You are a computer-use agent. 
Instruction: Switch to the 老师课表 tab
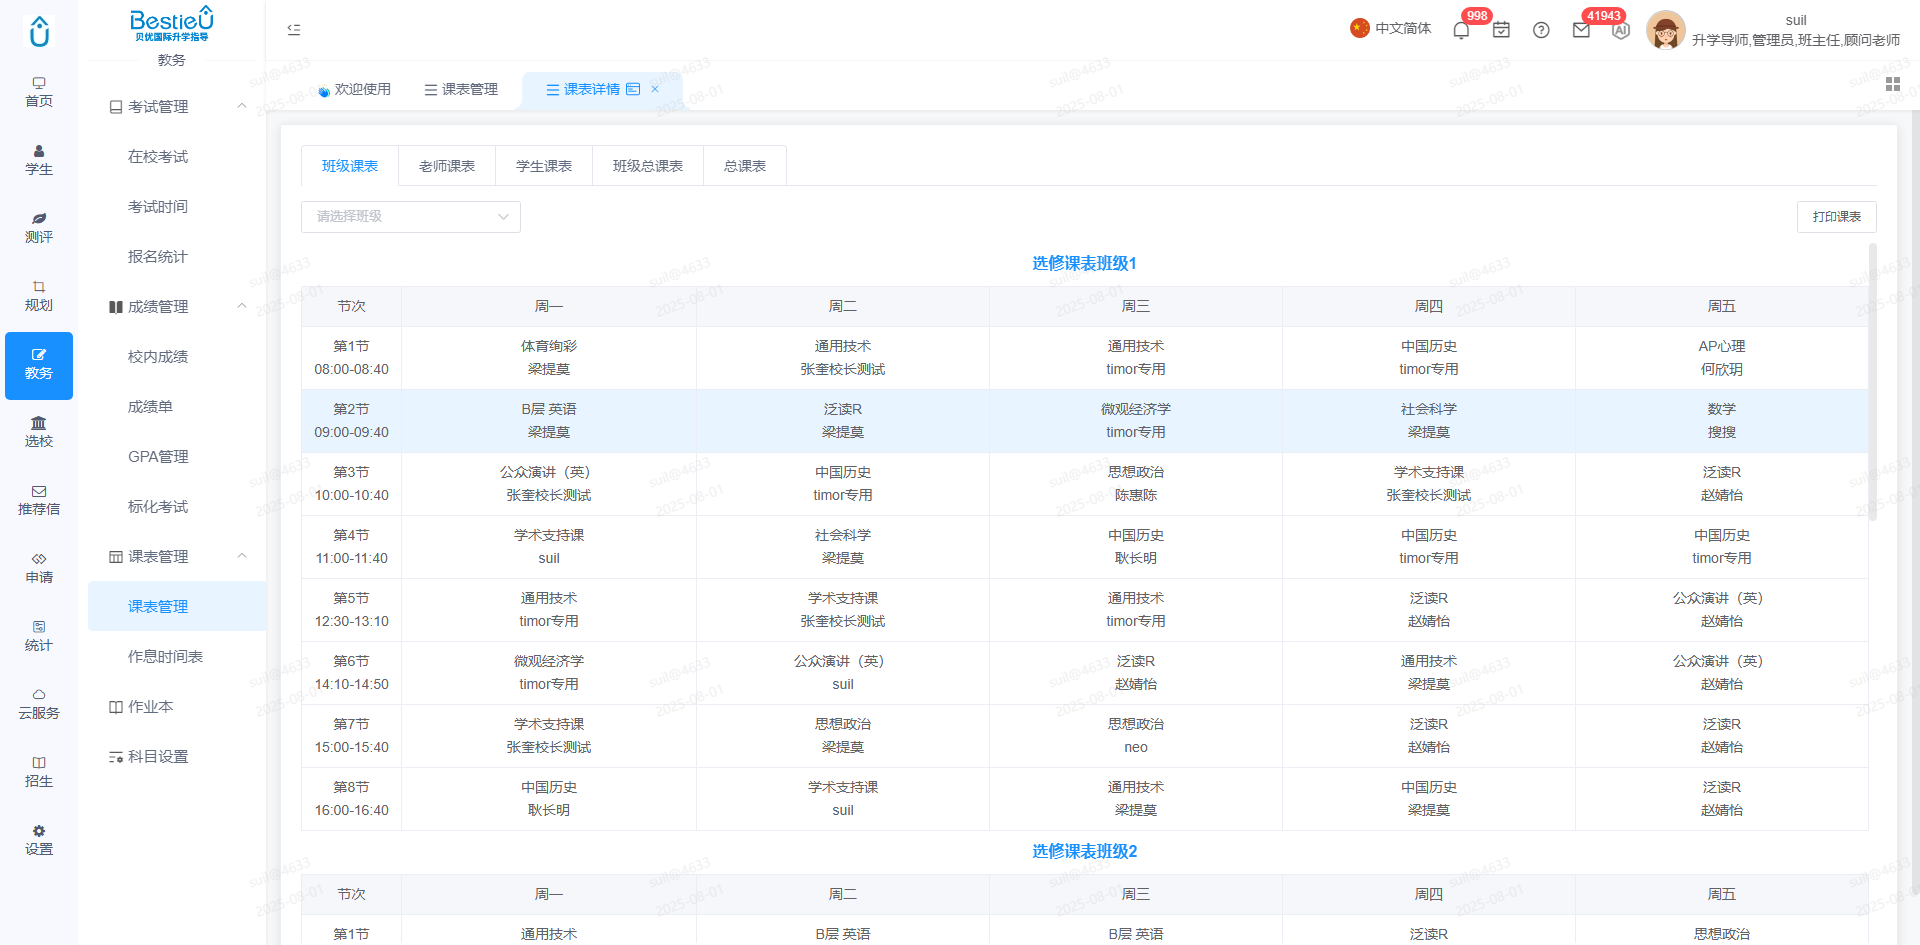coord(447,166)
